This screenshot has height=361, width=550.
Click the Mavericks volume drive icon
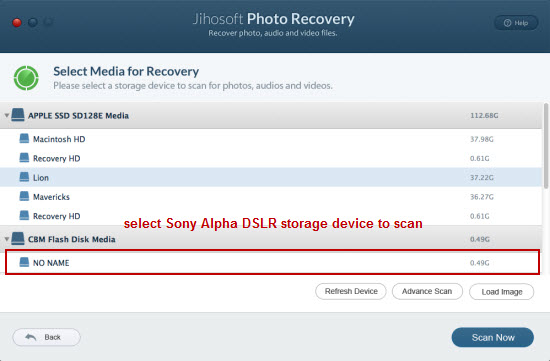(x=24, y=196)
